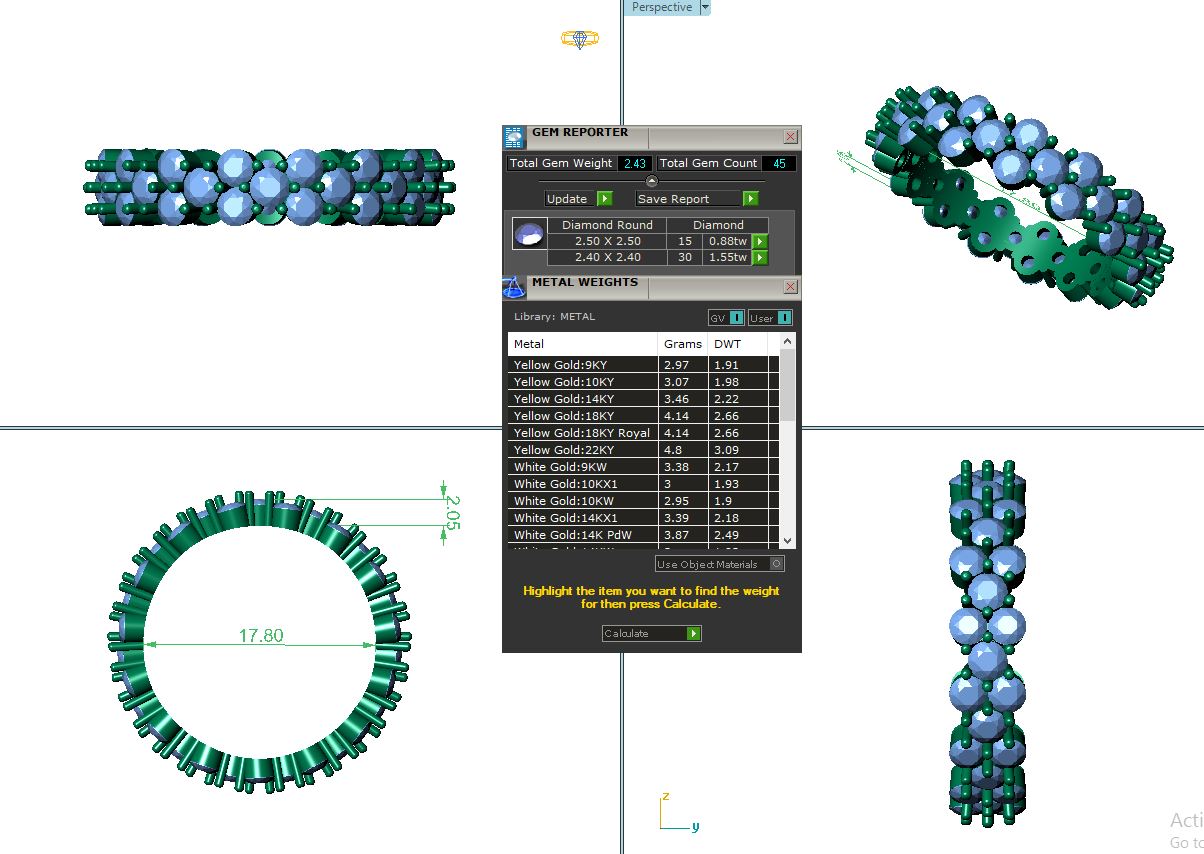Select the Yellow Gold:9KY row

click(643, 365)
